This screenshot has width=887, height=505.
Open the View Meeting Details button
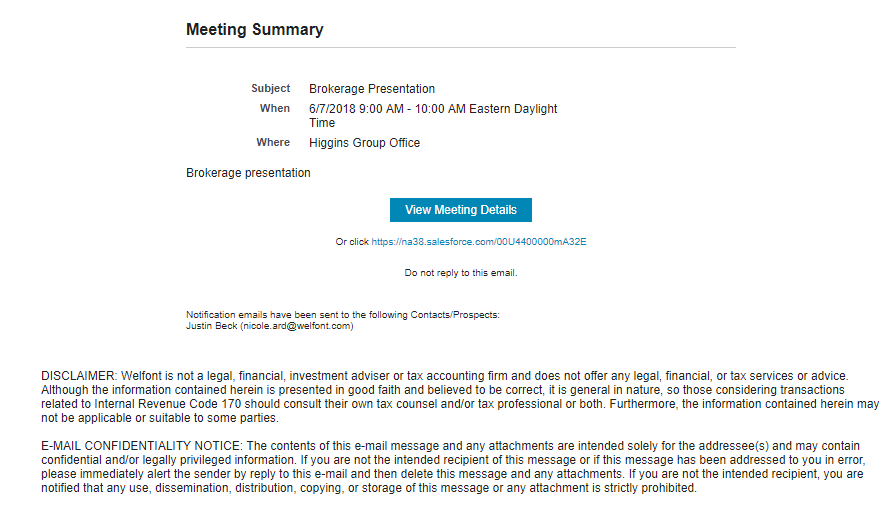click(460, 210)
